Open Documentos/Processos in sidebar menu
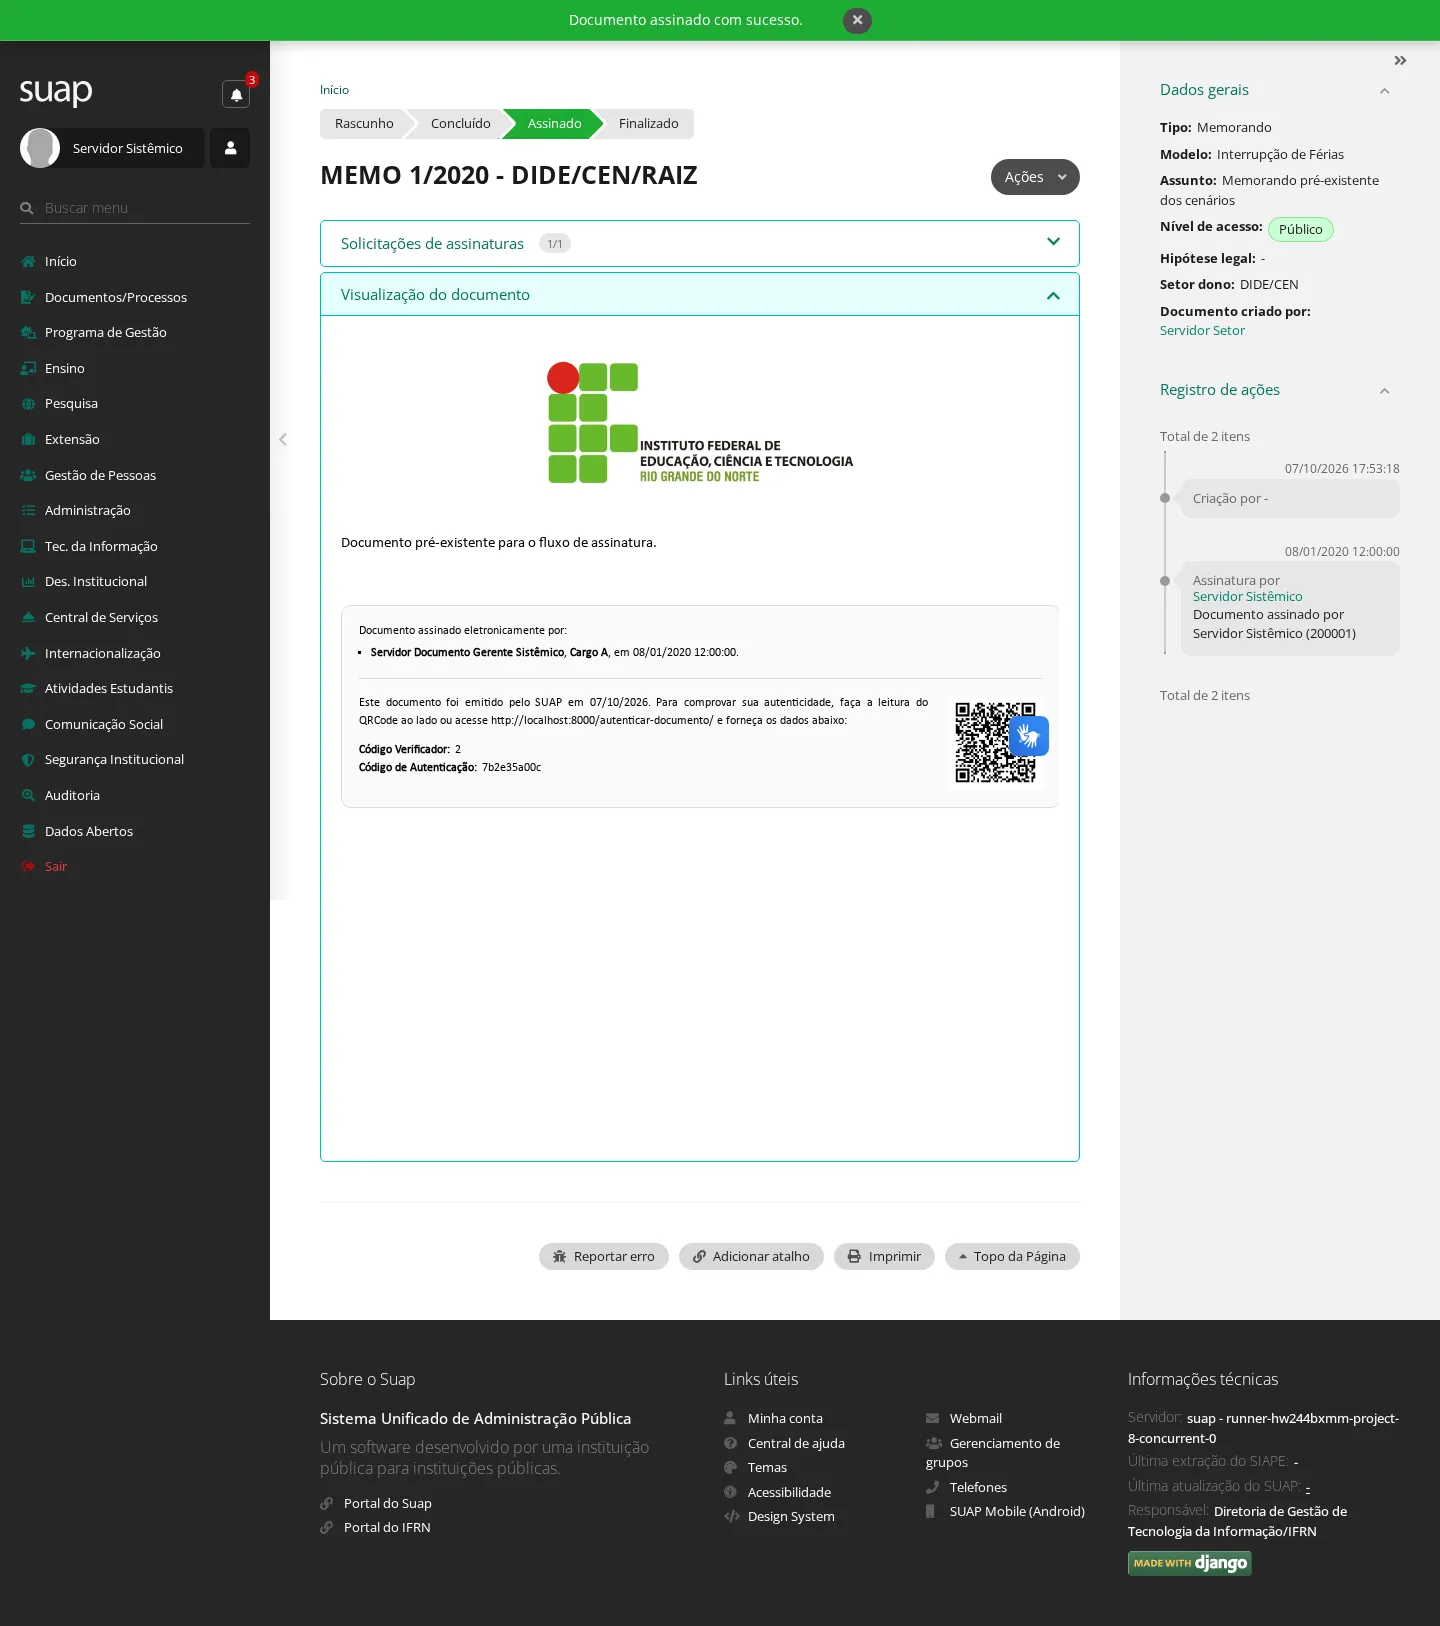The width and height of the screenshot is (1440, 1626). coord(116,297)
